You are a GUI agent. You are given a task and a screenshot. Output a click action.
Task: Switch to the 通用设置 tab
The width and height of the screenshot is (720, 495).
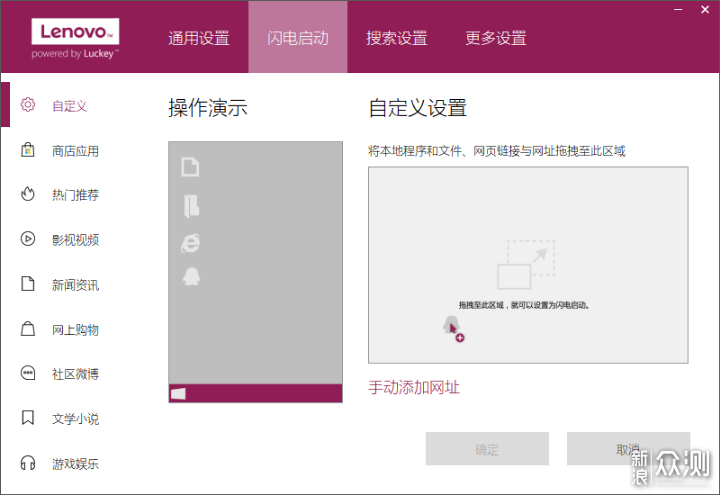click(199, 38)
